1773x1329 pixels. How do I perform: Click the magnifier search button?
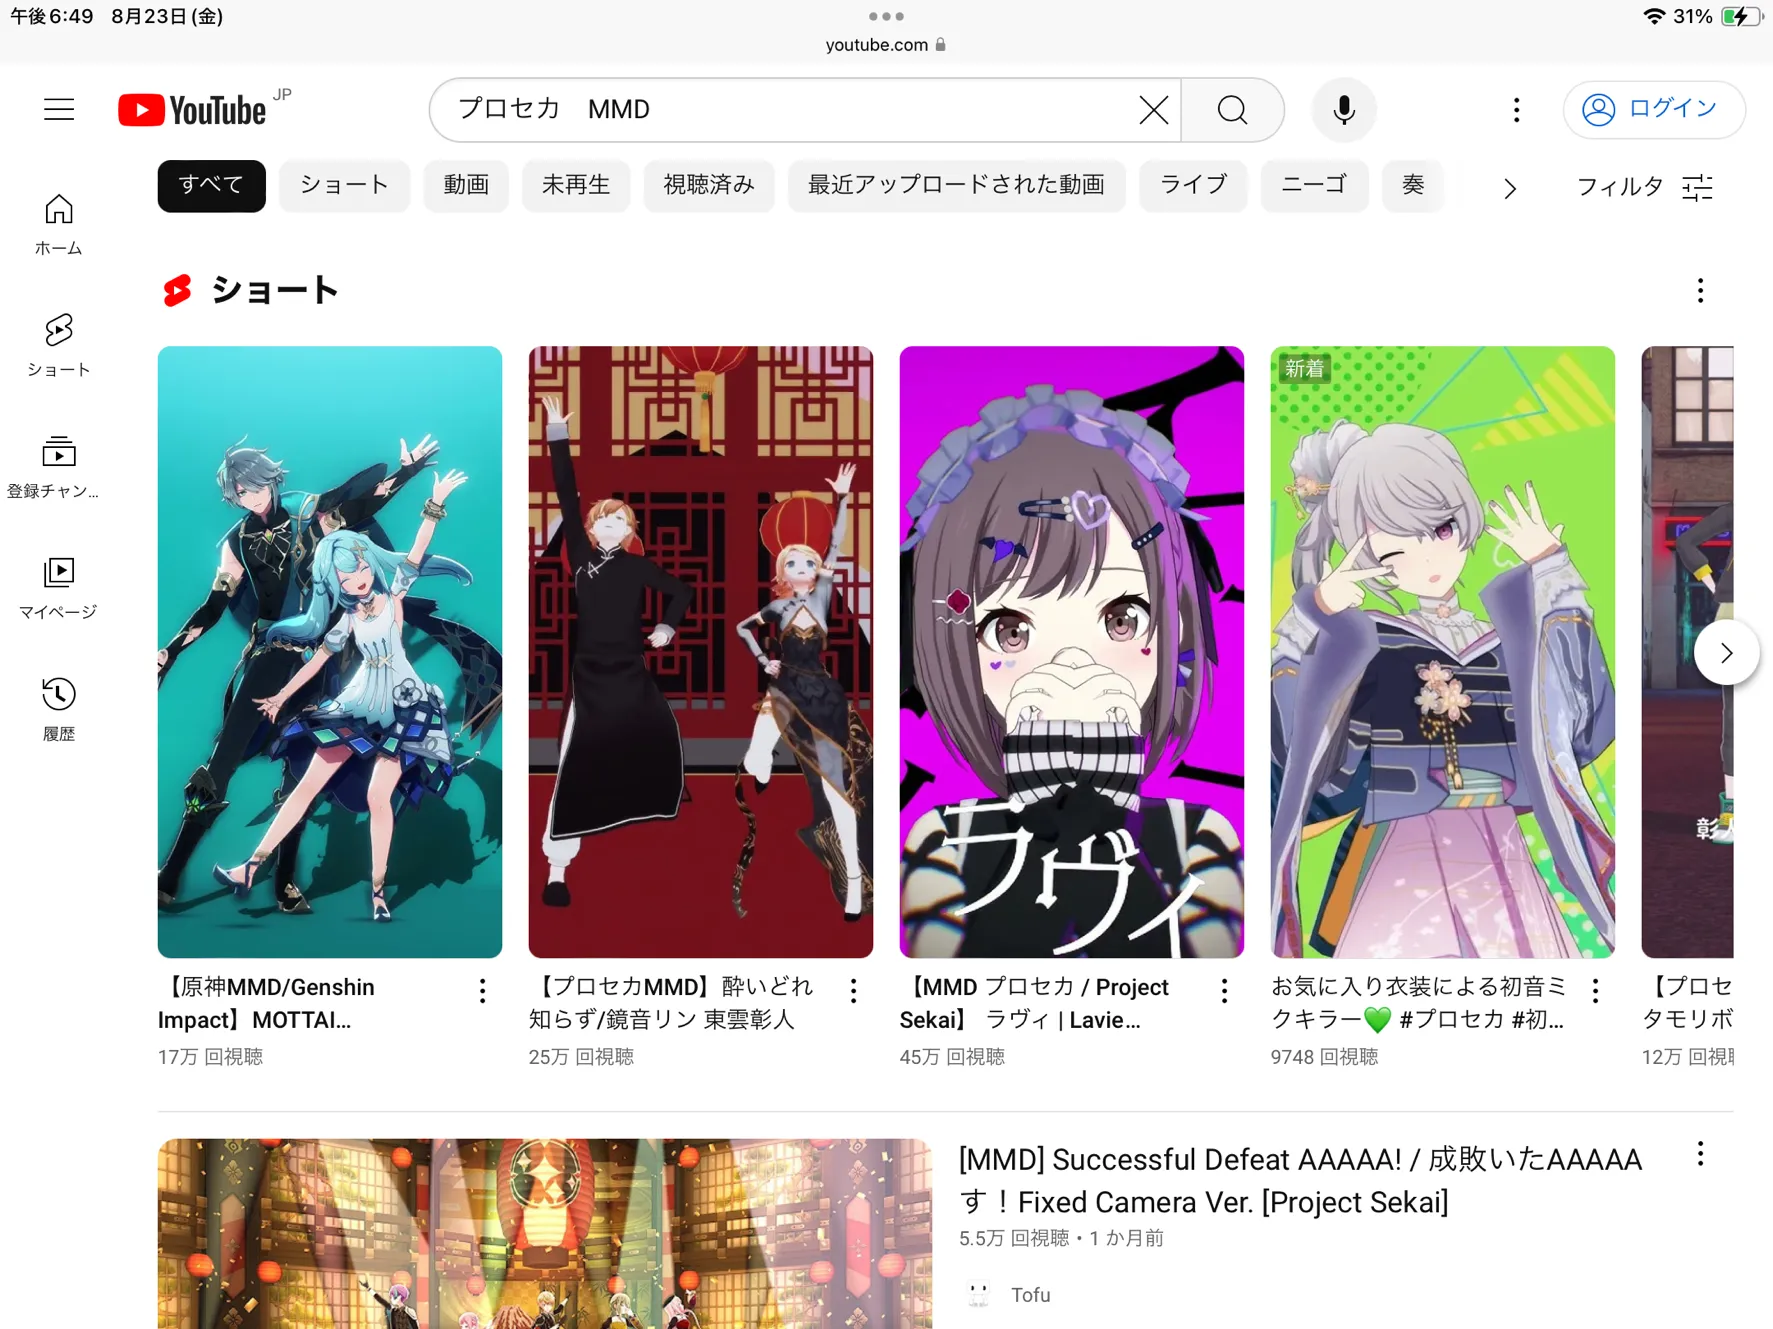click(x=1232, y=109)
